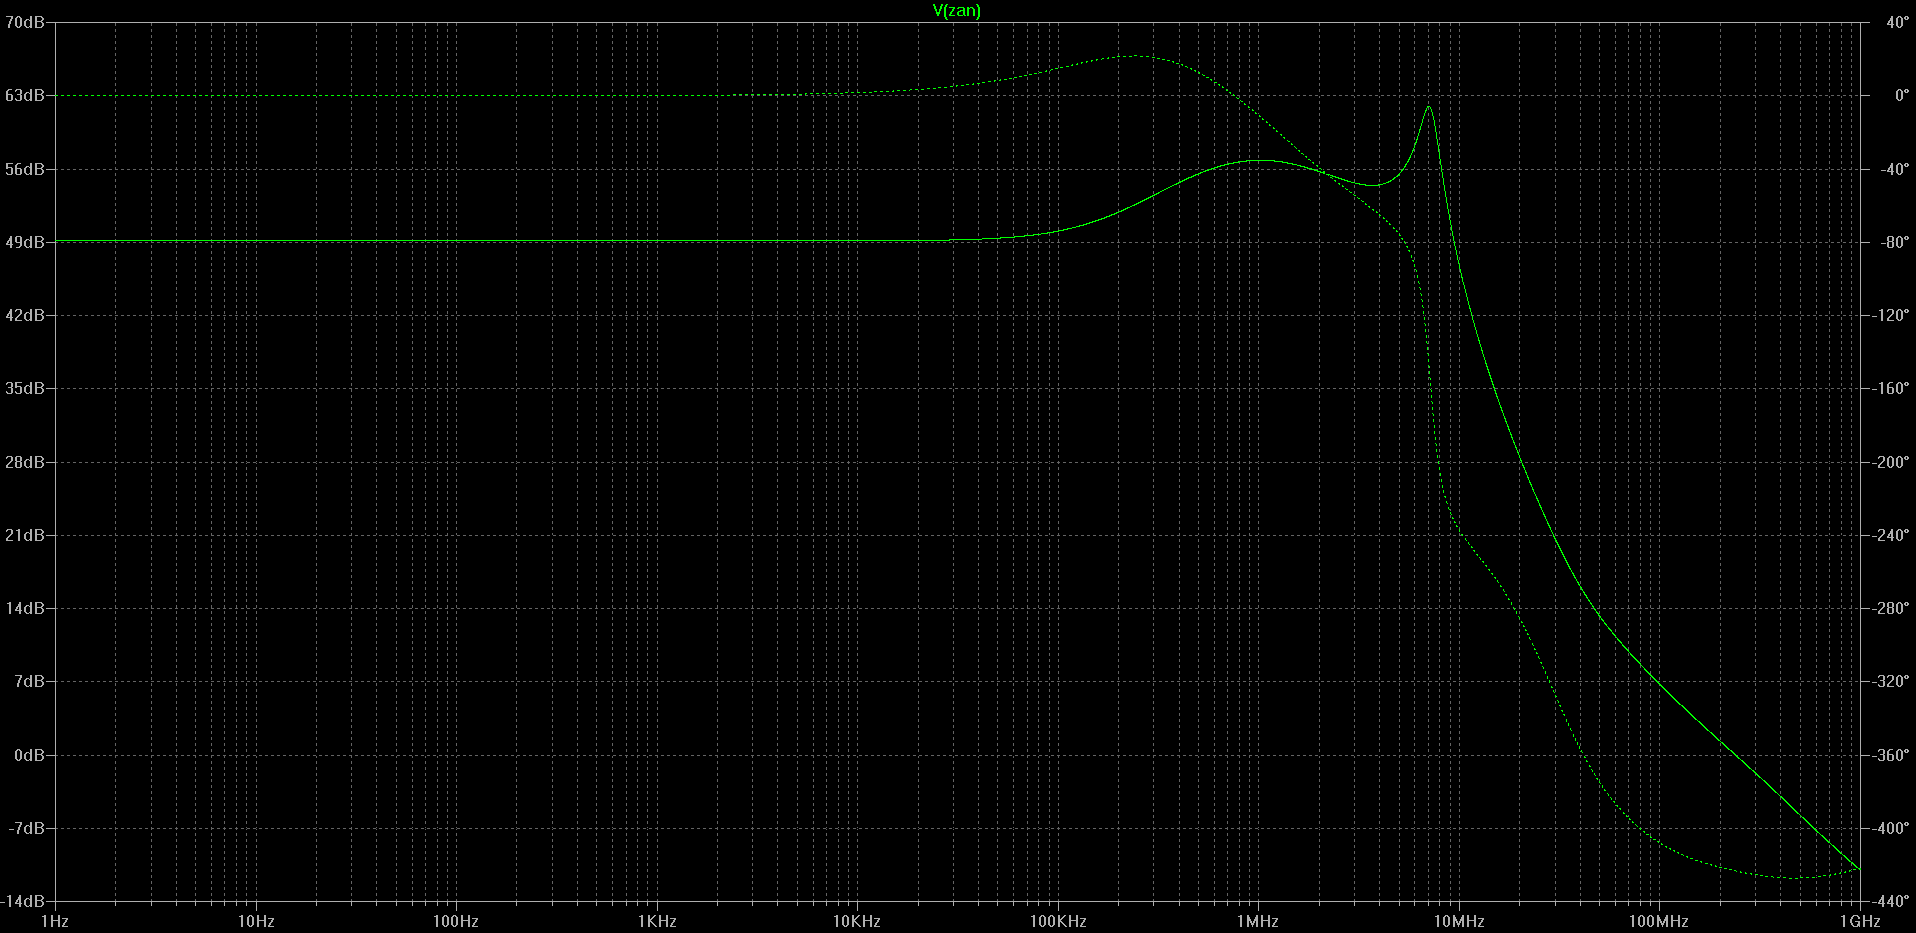Select the 63dB magnitude axis label
This screenshot has height=933, width=1916.
pos(25,96)
